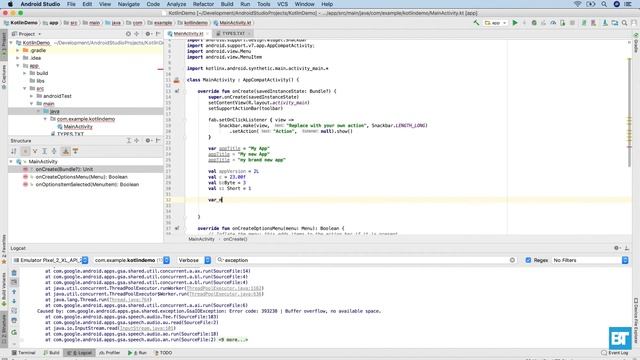Click the restart icon in Logcat sidebar

(x=14, y=332)
